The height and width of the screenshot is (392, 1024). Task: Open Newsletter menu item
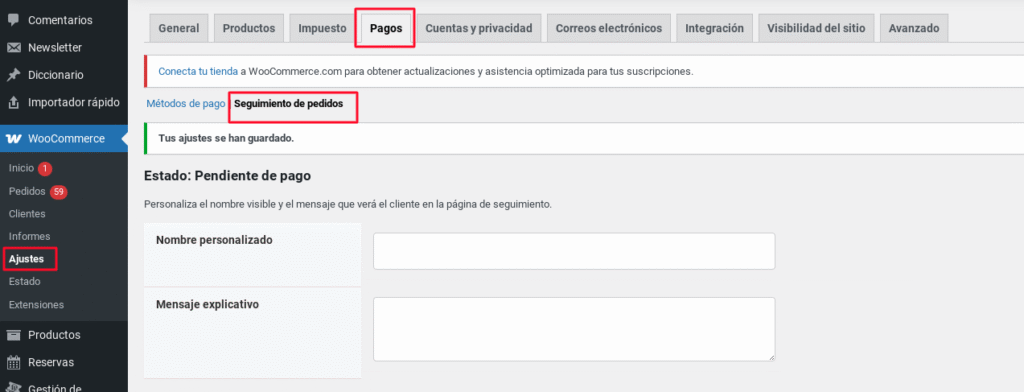click(55, 48)
